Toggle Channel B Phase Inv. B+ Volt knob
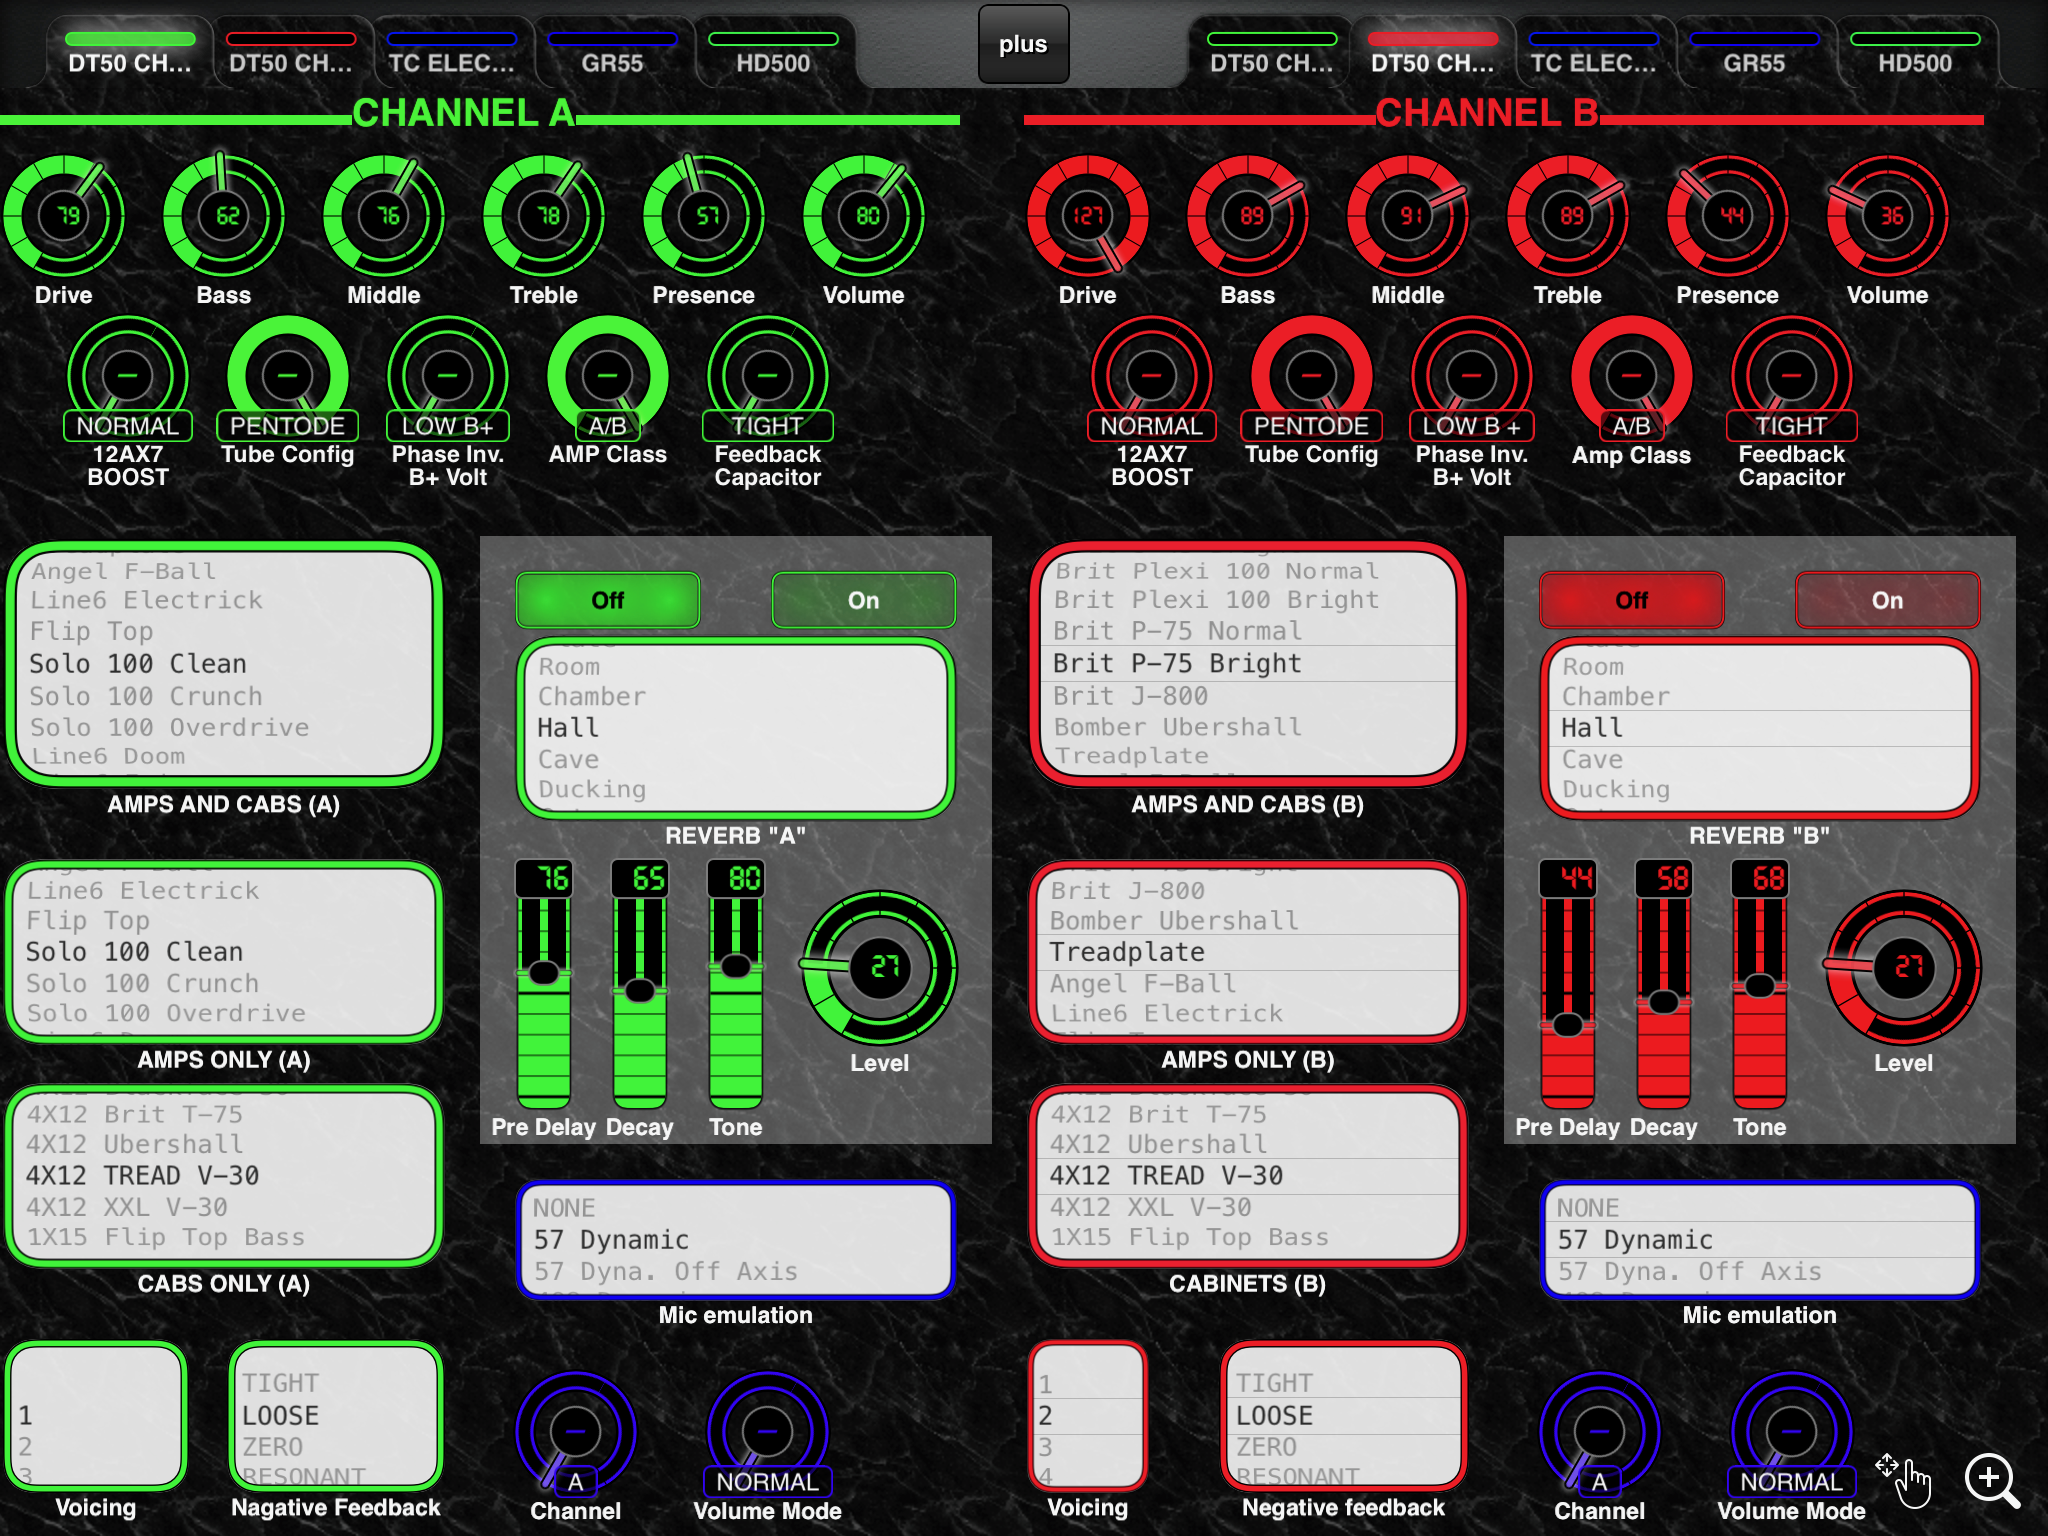2048x1536 pixels. [x=1472, y=377]
